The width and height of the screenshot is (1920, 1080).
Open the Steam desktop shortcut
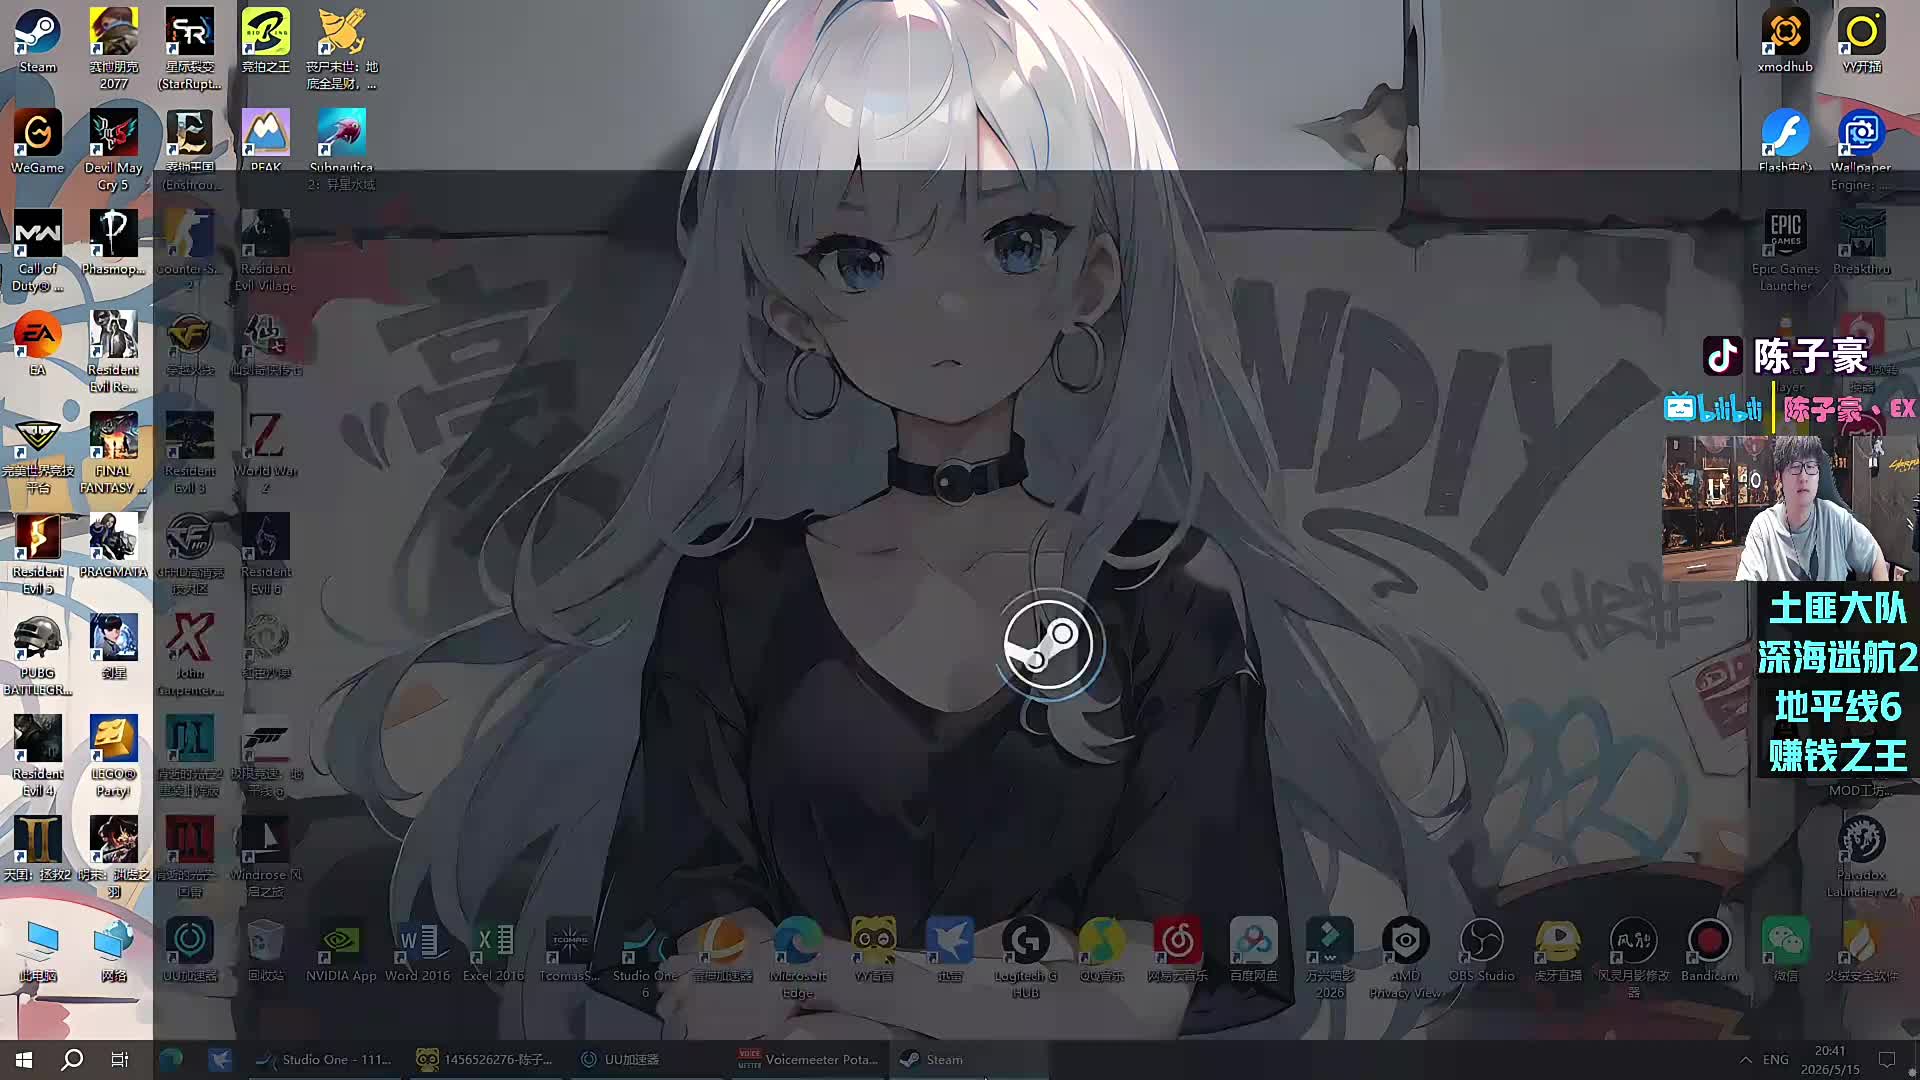click(38, 42)
